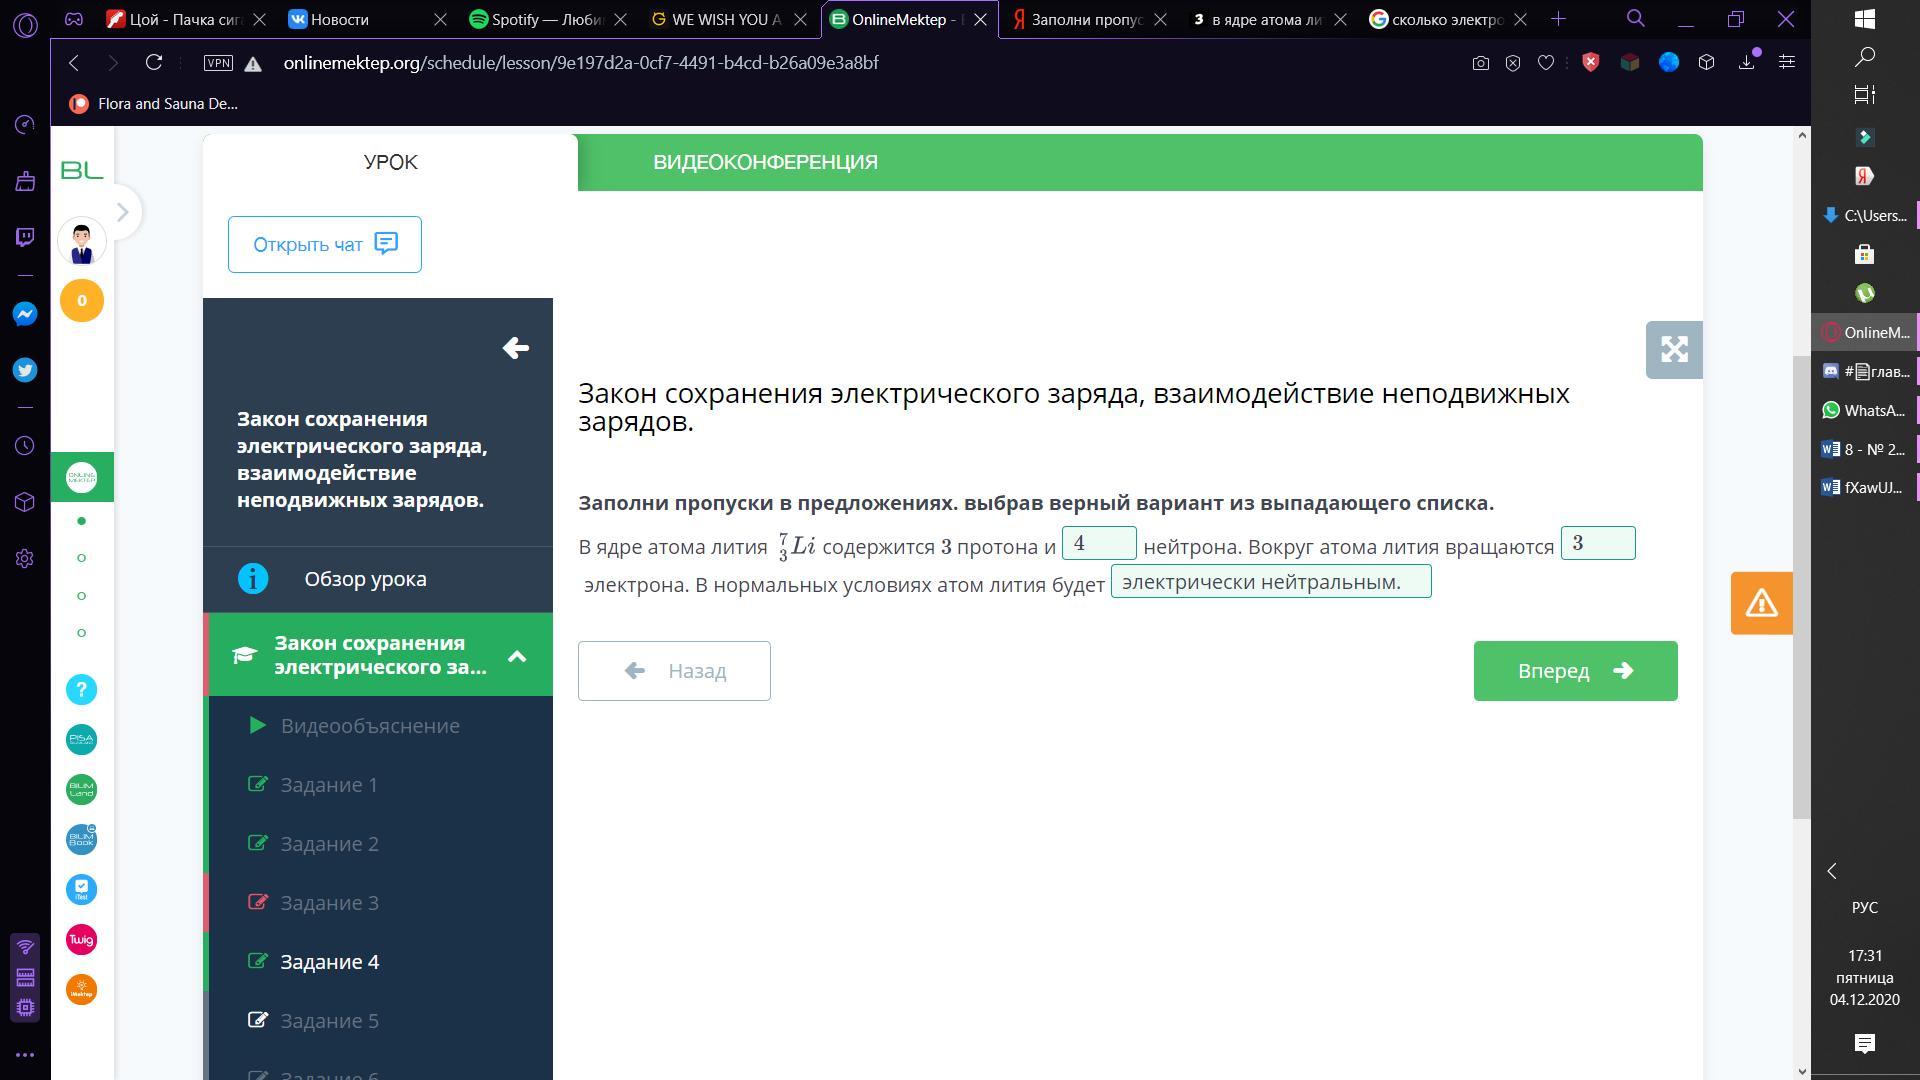Click the Открыть чат button

pos(324,244)
